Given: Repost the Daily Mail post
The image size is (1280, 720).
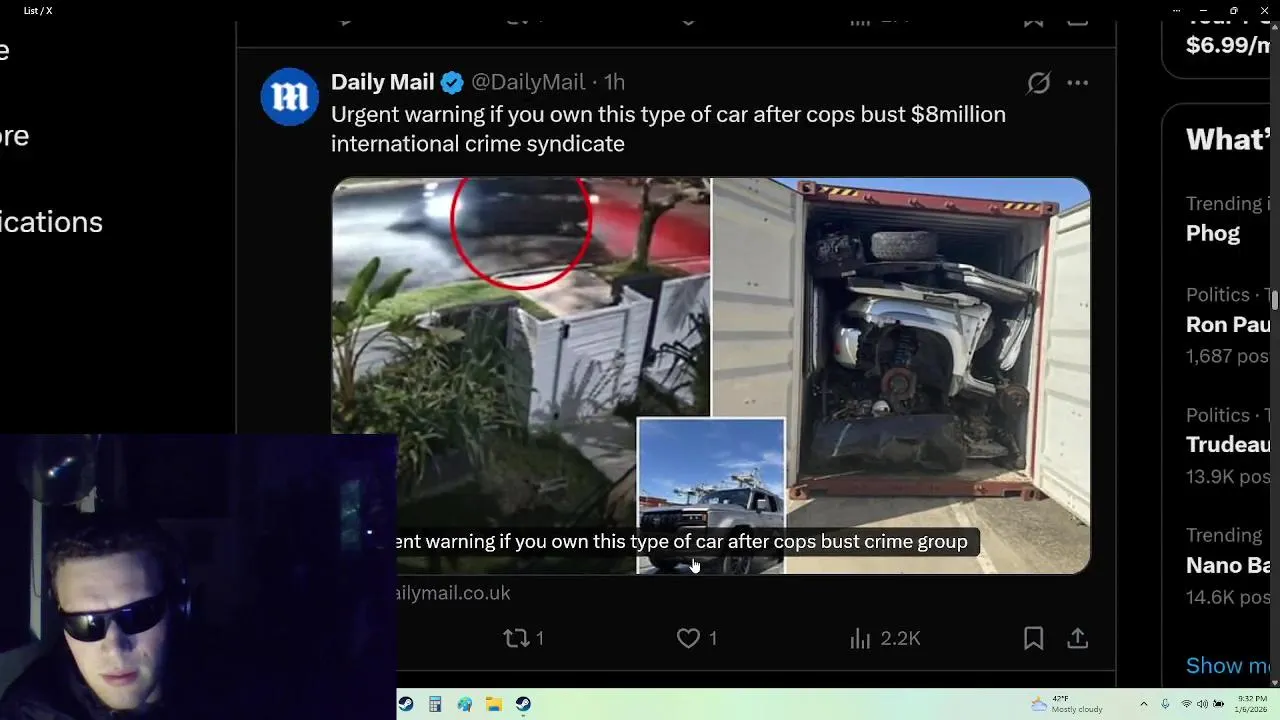Looking at the screenshot, I should [x=524, y=638].
